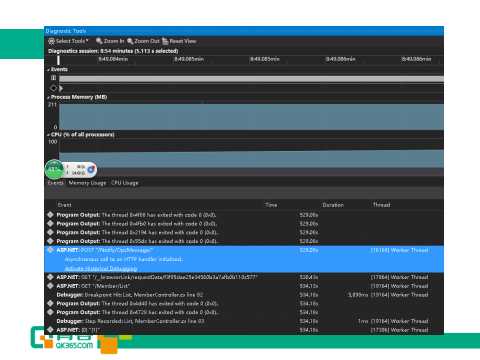Switch to the Memory Usage tab

coord(87,183)
